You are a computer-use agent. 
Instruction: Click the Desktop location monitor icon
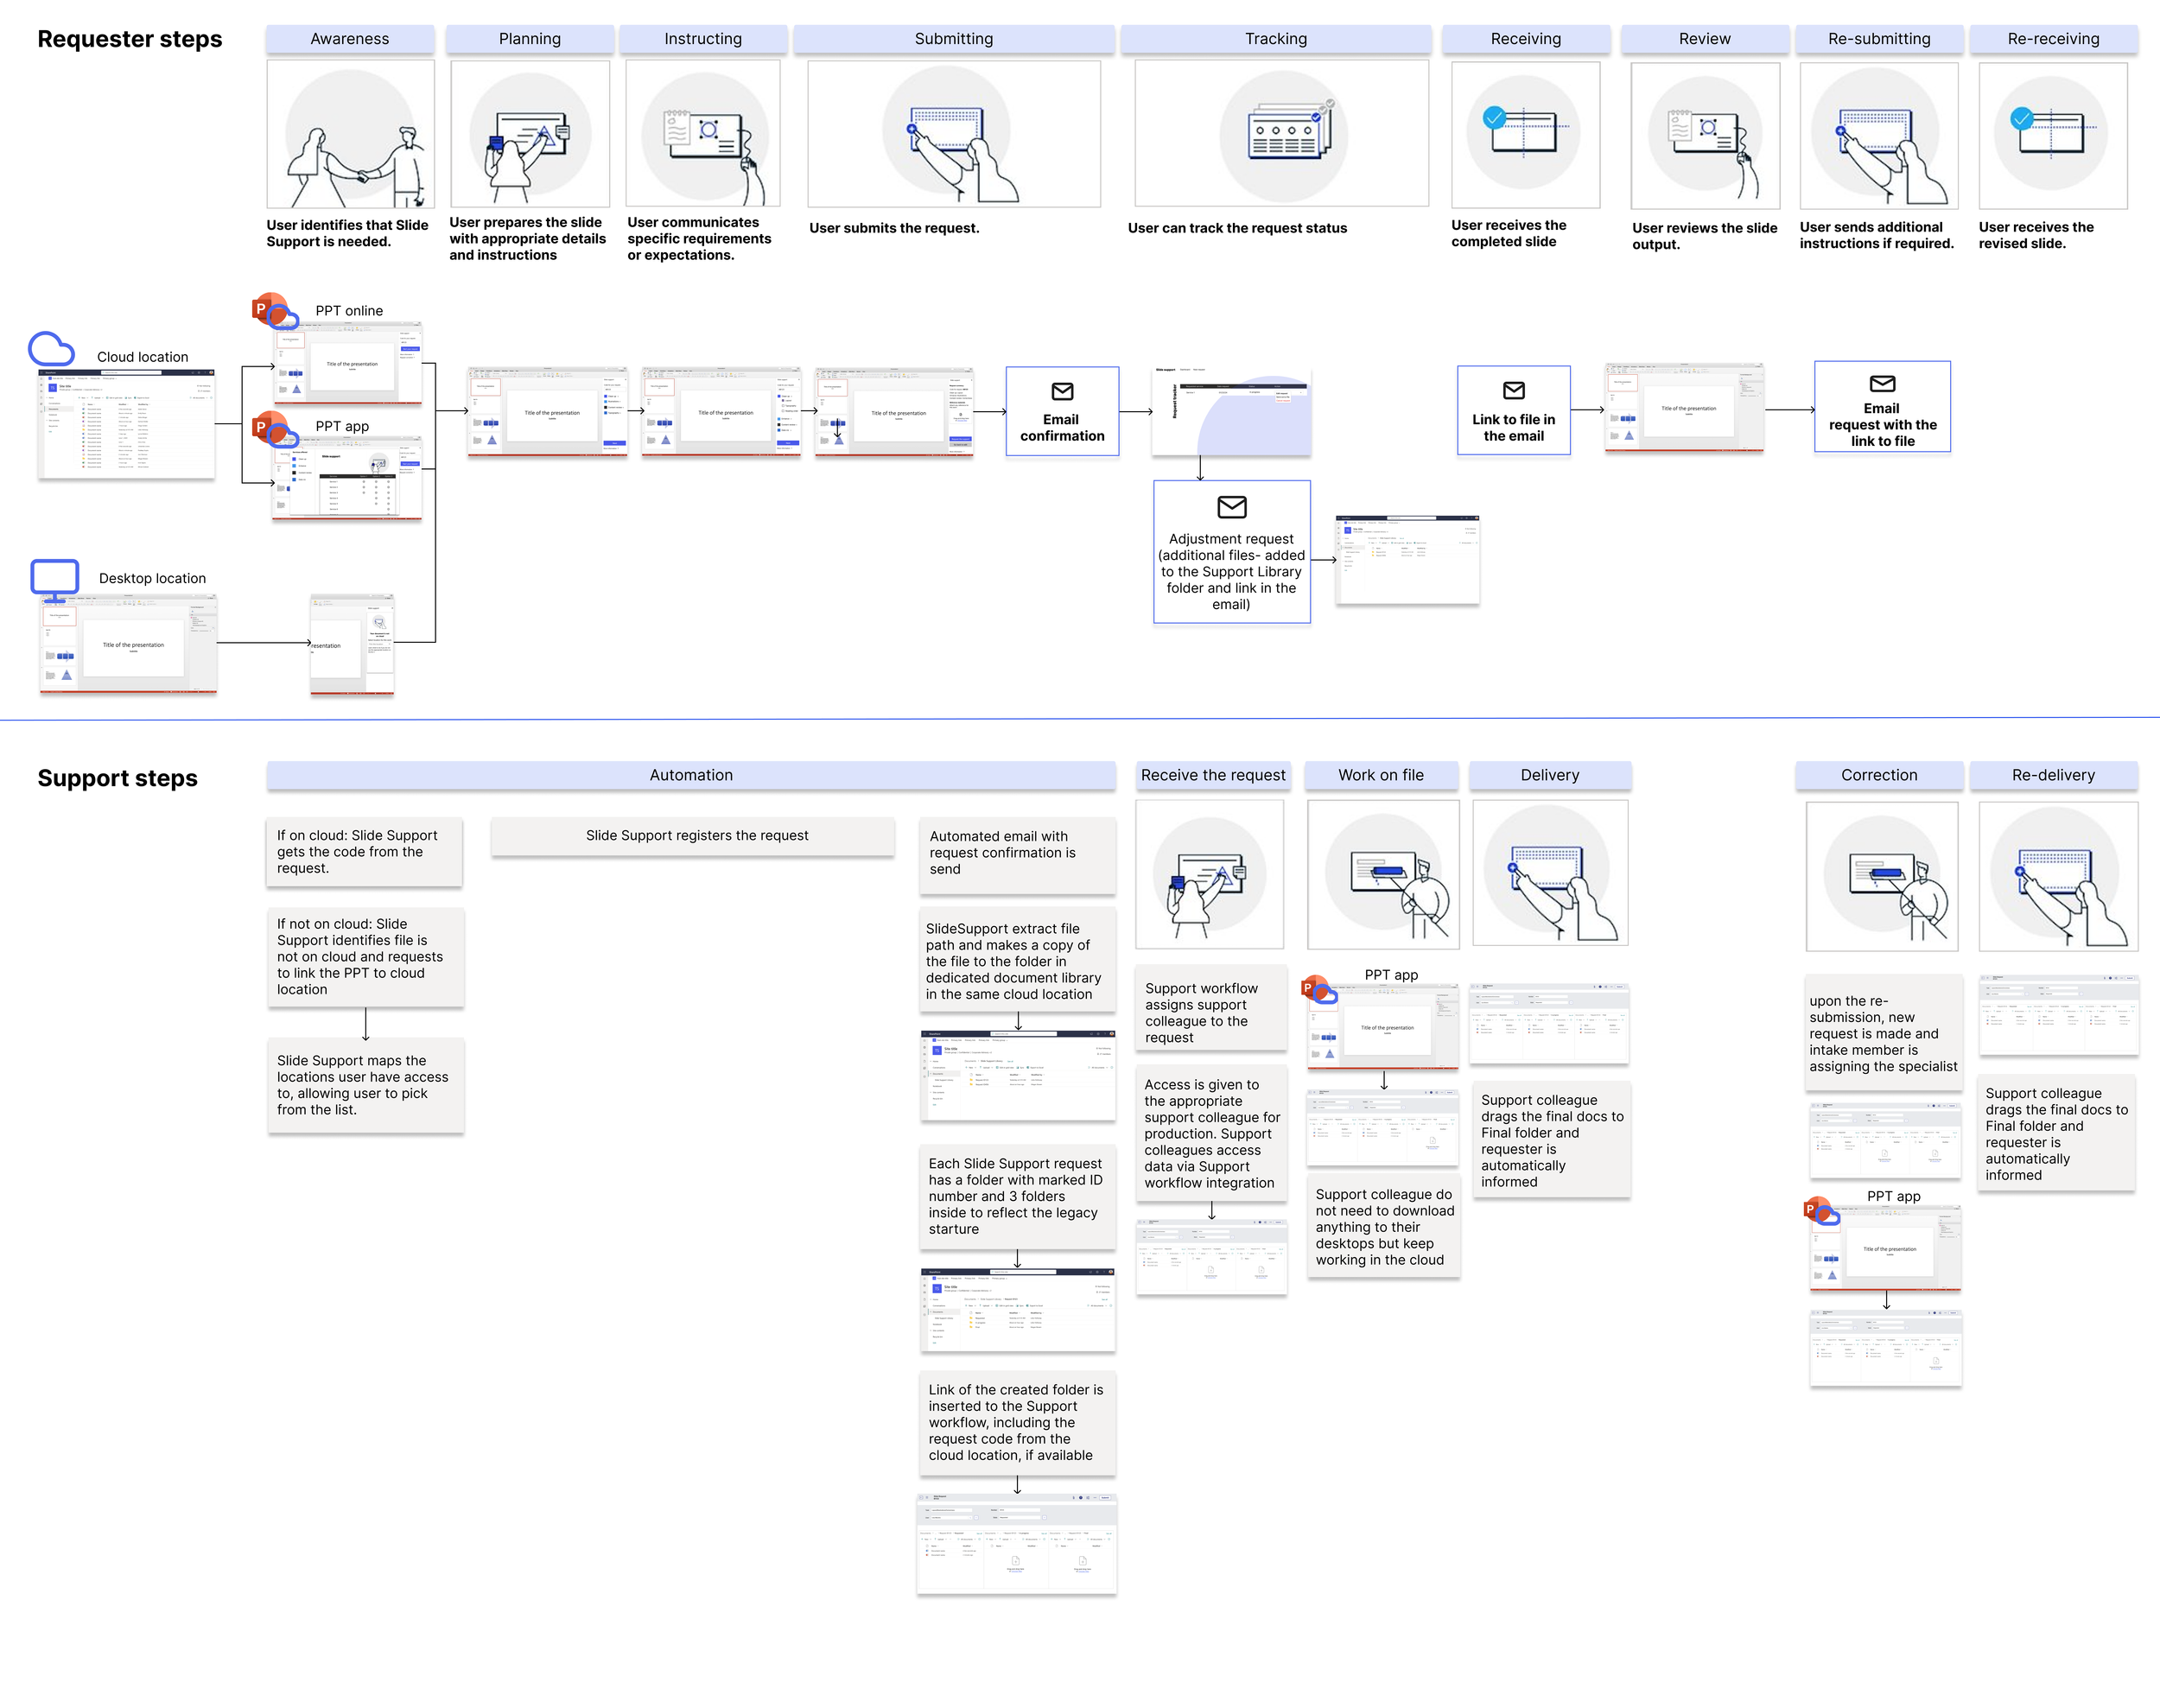coord(54,578)
